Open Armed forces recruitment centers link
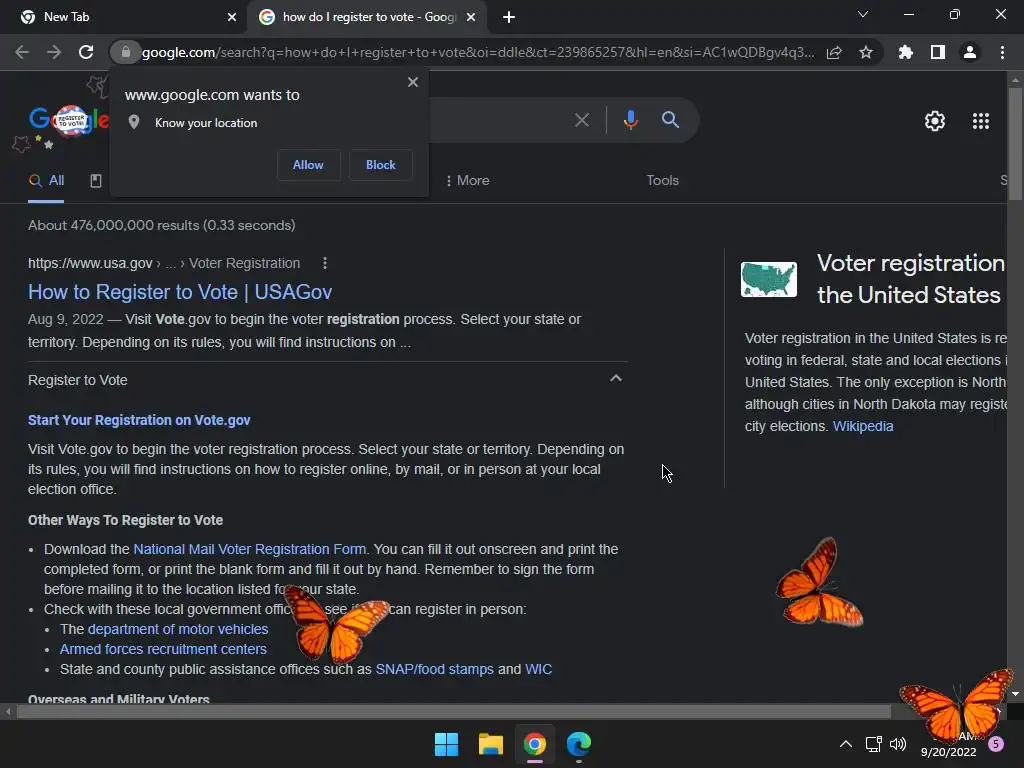This screenshot has height=768, width=1024. tap(163, 649)
